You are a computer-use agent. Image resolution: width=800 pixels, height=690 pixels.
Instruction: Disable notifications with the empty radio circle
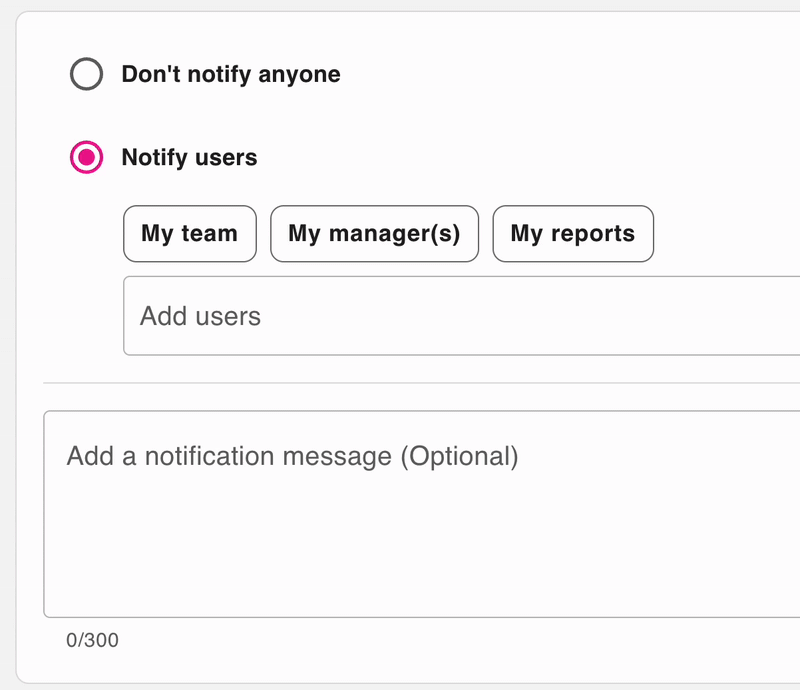tap(87, 75)
